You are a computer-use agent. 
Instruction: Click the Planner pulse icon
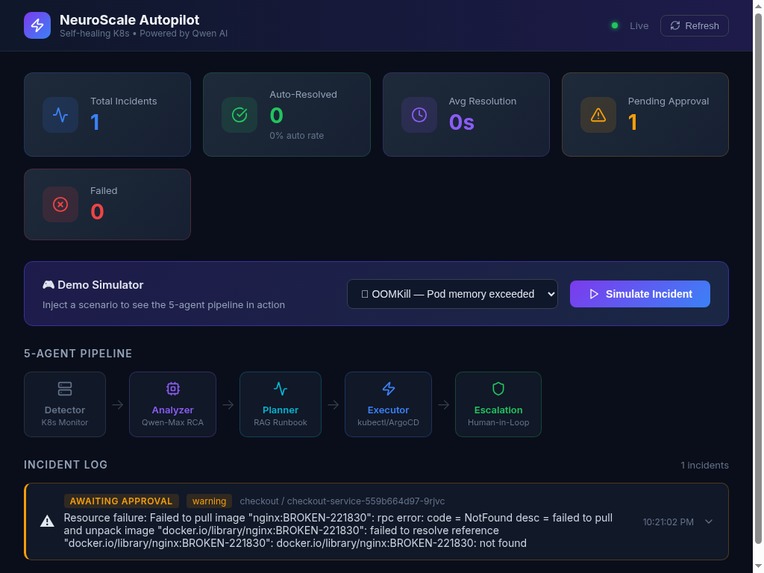click(280, 389)
